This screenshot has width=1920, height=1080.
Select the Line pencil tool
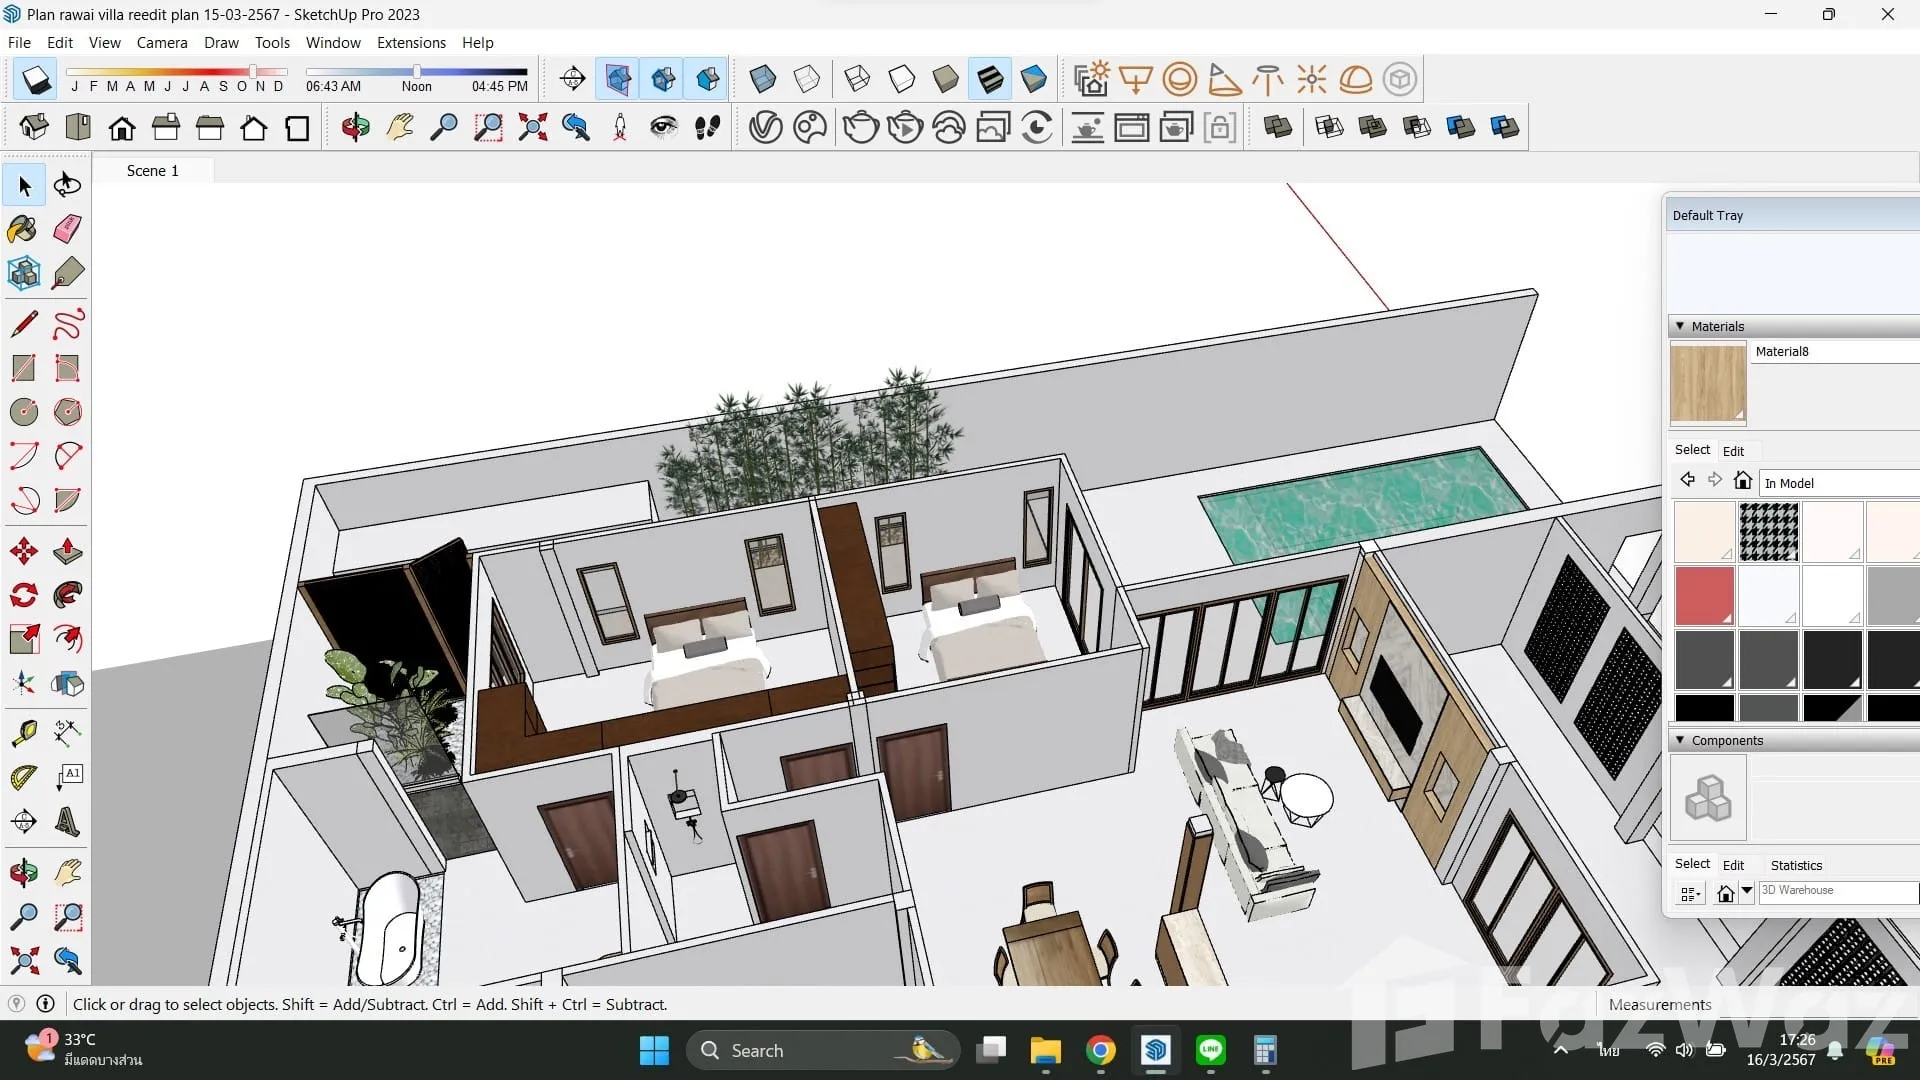click(x=23, y=324)
